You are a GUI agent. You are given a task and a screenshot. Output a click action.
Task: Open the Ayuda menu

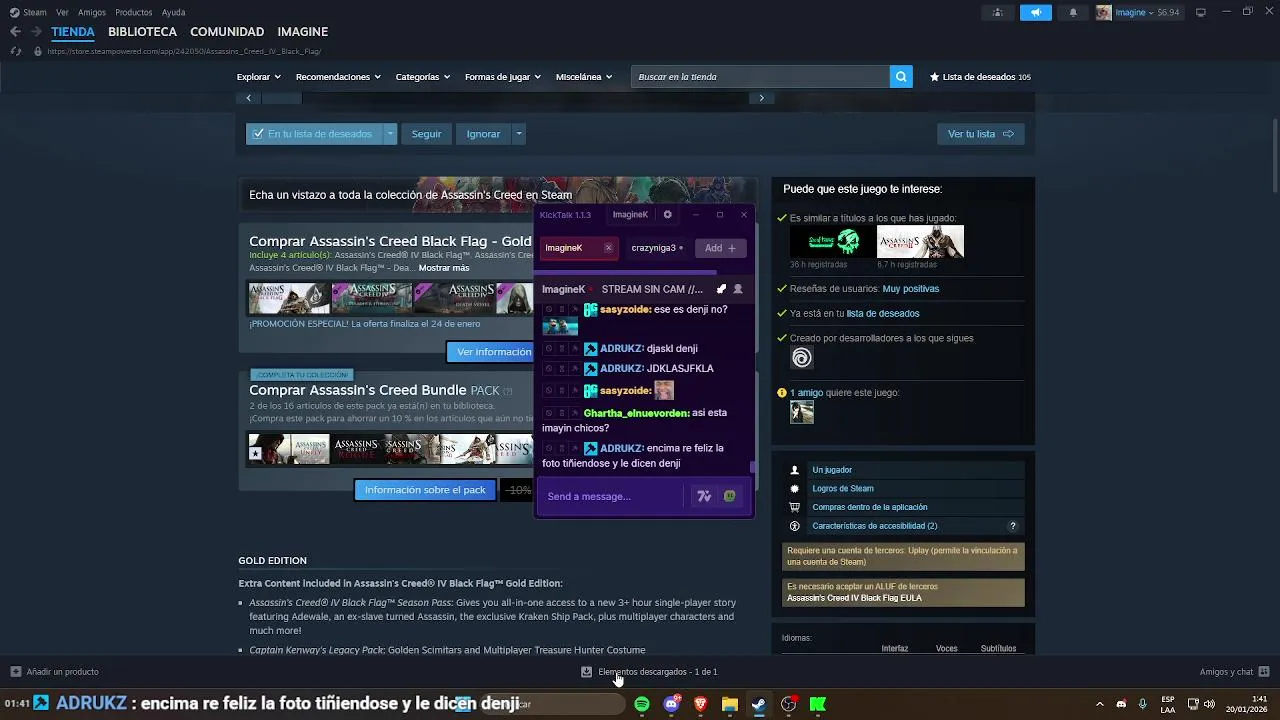coord(174,12)
